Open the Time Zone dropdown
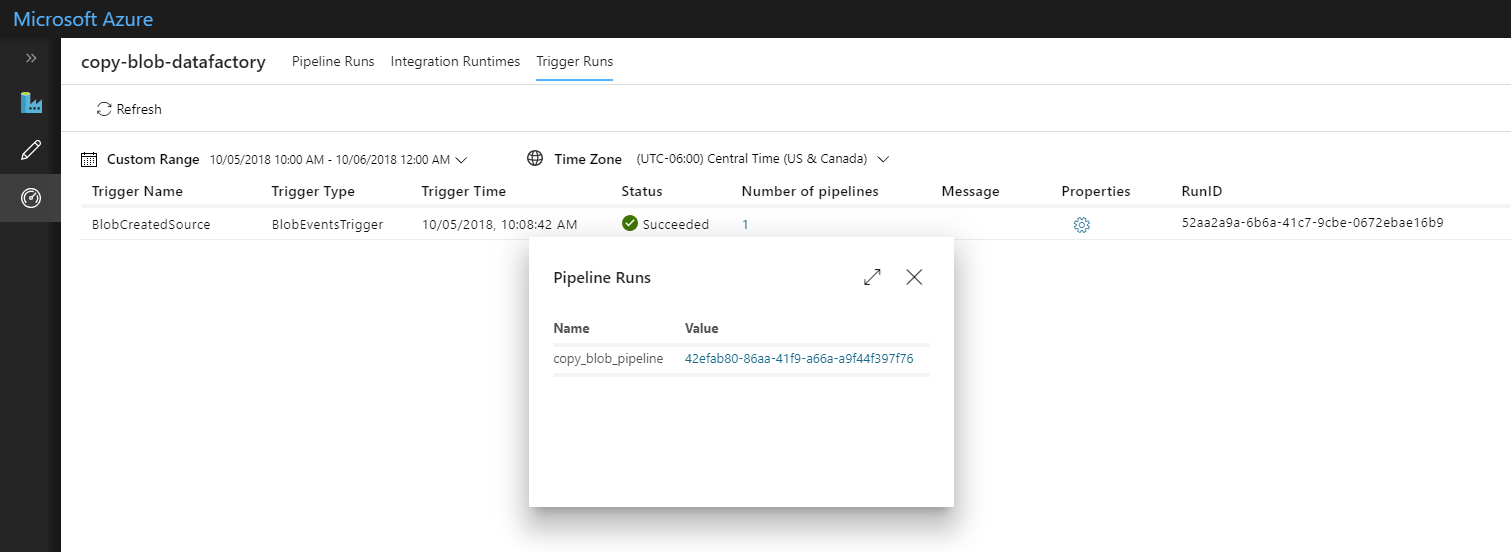 [763, 159]
